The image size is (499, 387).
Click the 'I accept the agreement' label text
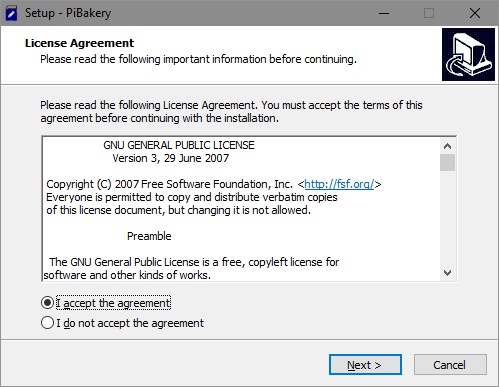[x=113, y=303]
